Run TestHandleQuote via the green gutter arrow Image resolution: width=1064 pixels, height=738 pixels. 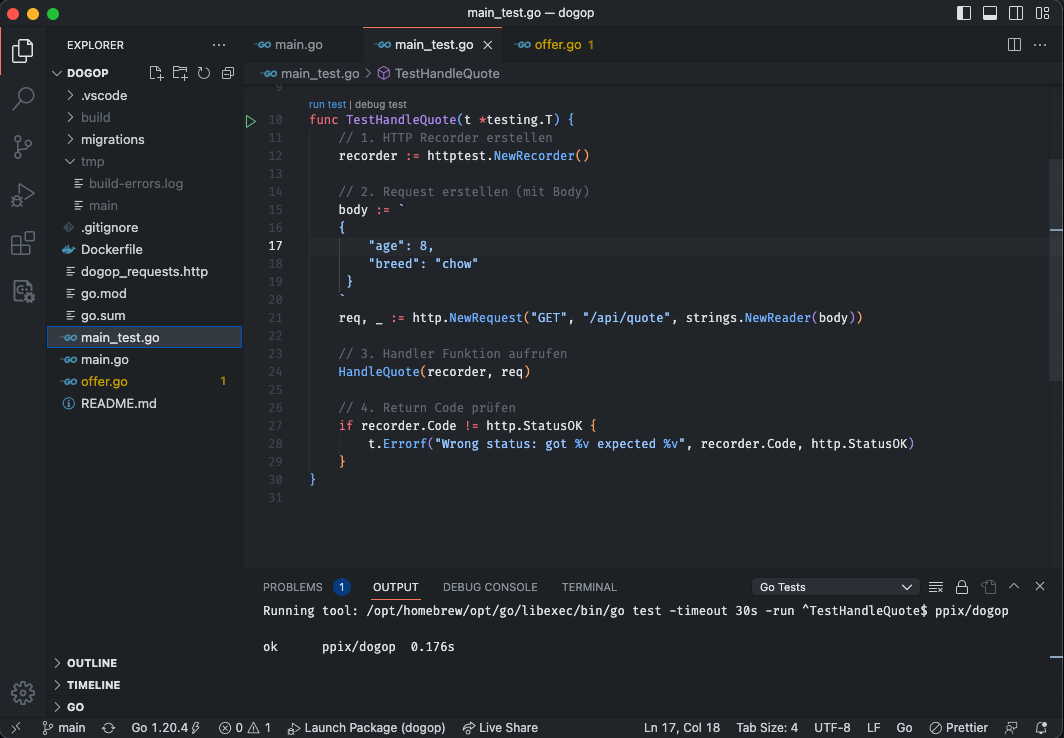[x=250, y=121]
